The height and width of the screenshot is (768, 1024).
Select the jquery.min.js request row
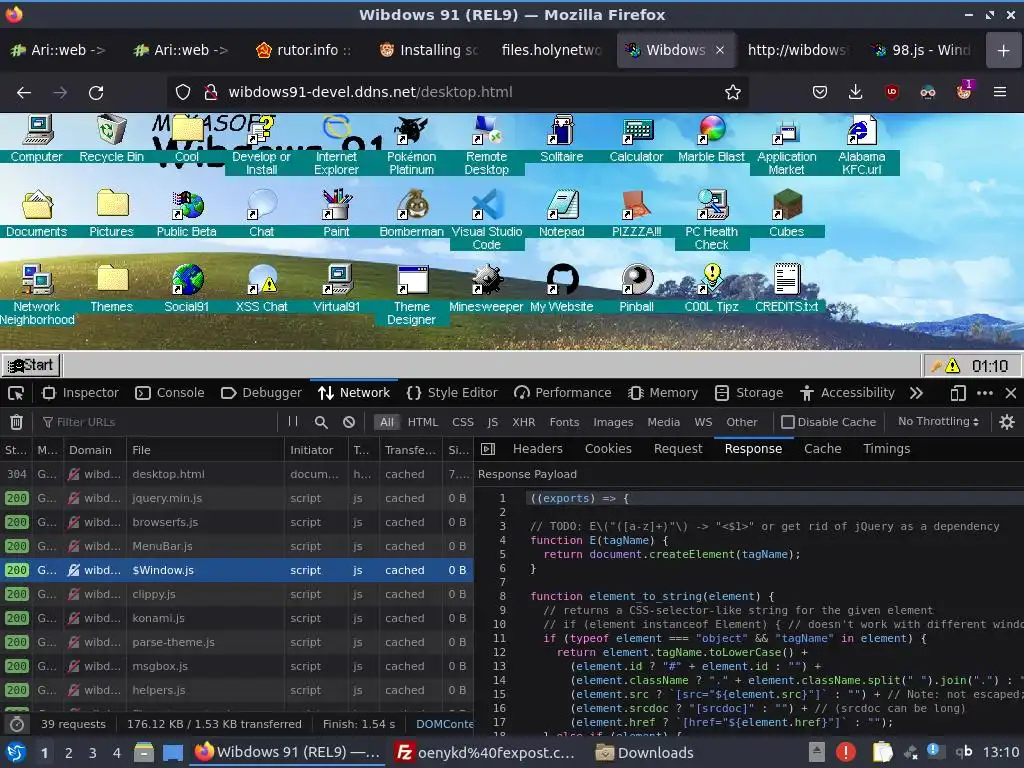(236, 498)
